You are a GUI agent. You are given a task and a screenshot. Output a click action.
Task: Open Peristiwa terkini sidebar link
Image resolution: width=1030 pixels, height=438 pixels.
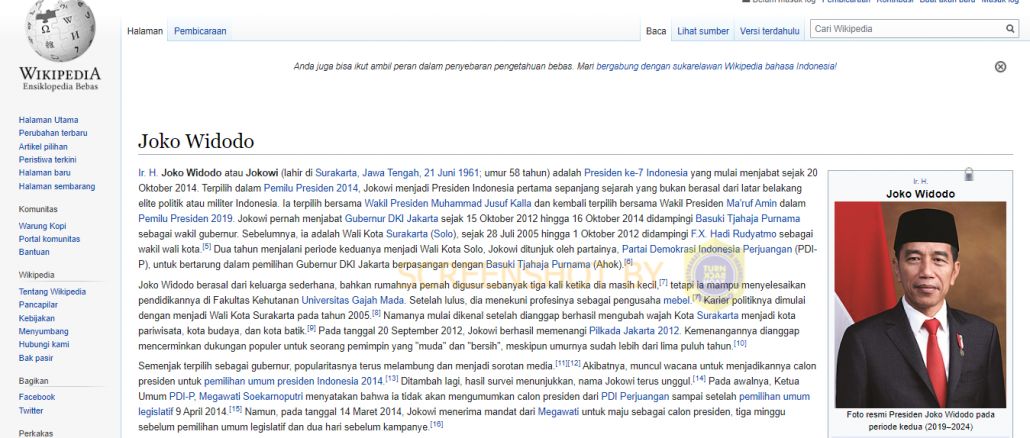click(47, 160)
